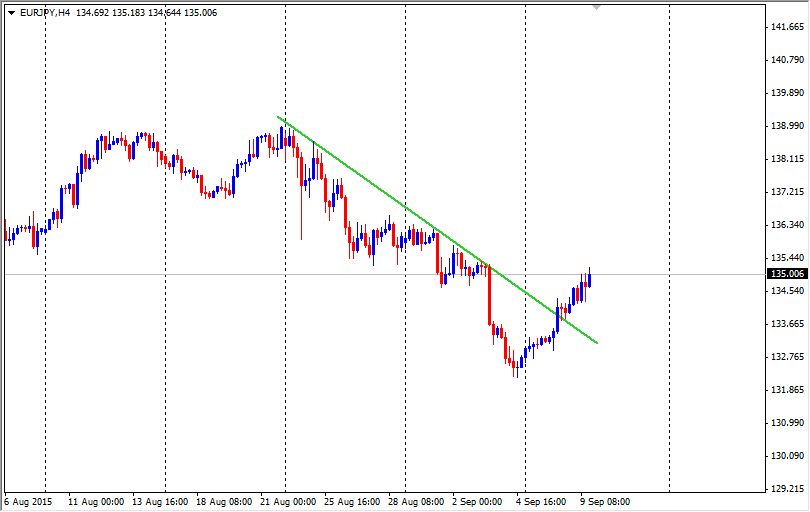
Task: Click the highlighted current price label 135.006
Action: pyautogui.click(x=787, y=274)
